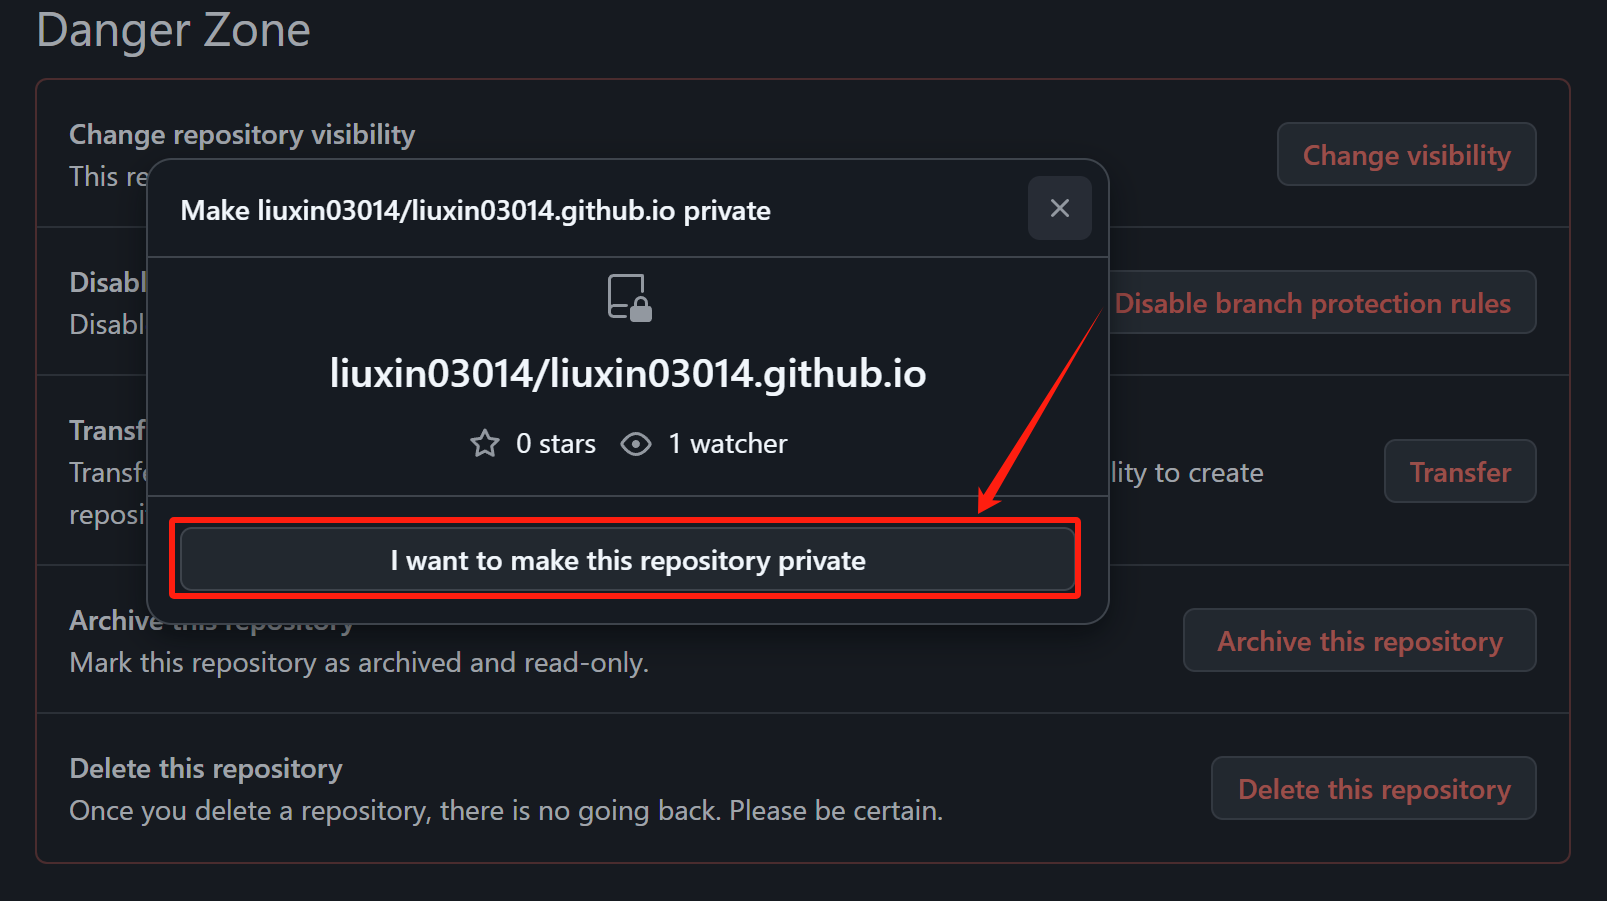This screenshot has height=901, width=1607.
Task: Click the Delete this repository button
Action: 1373,788
